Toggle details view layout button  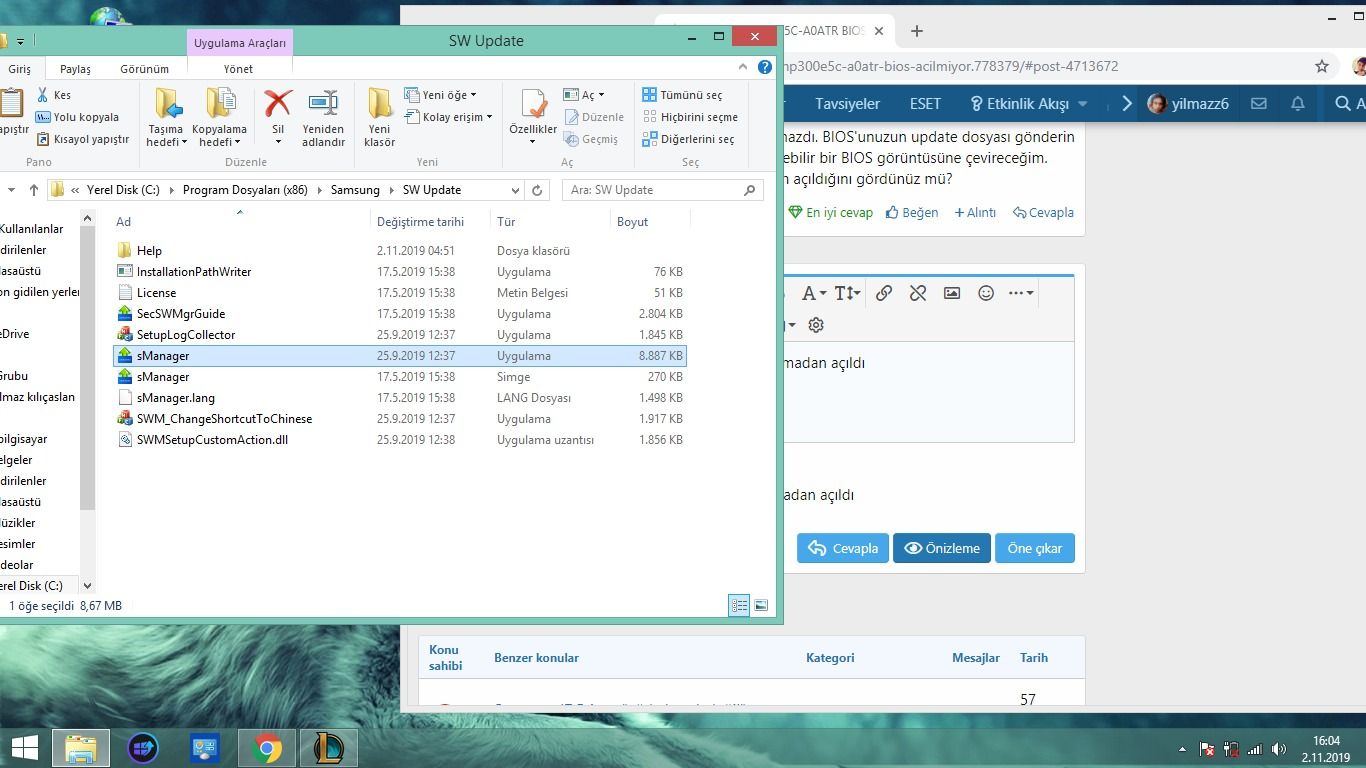point(739,606)
